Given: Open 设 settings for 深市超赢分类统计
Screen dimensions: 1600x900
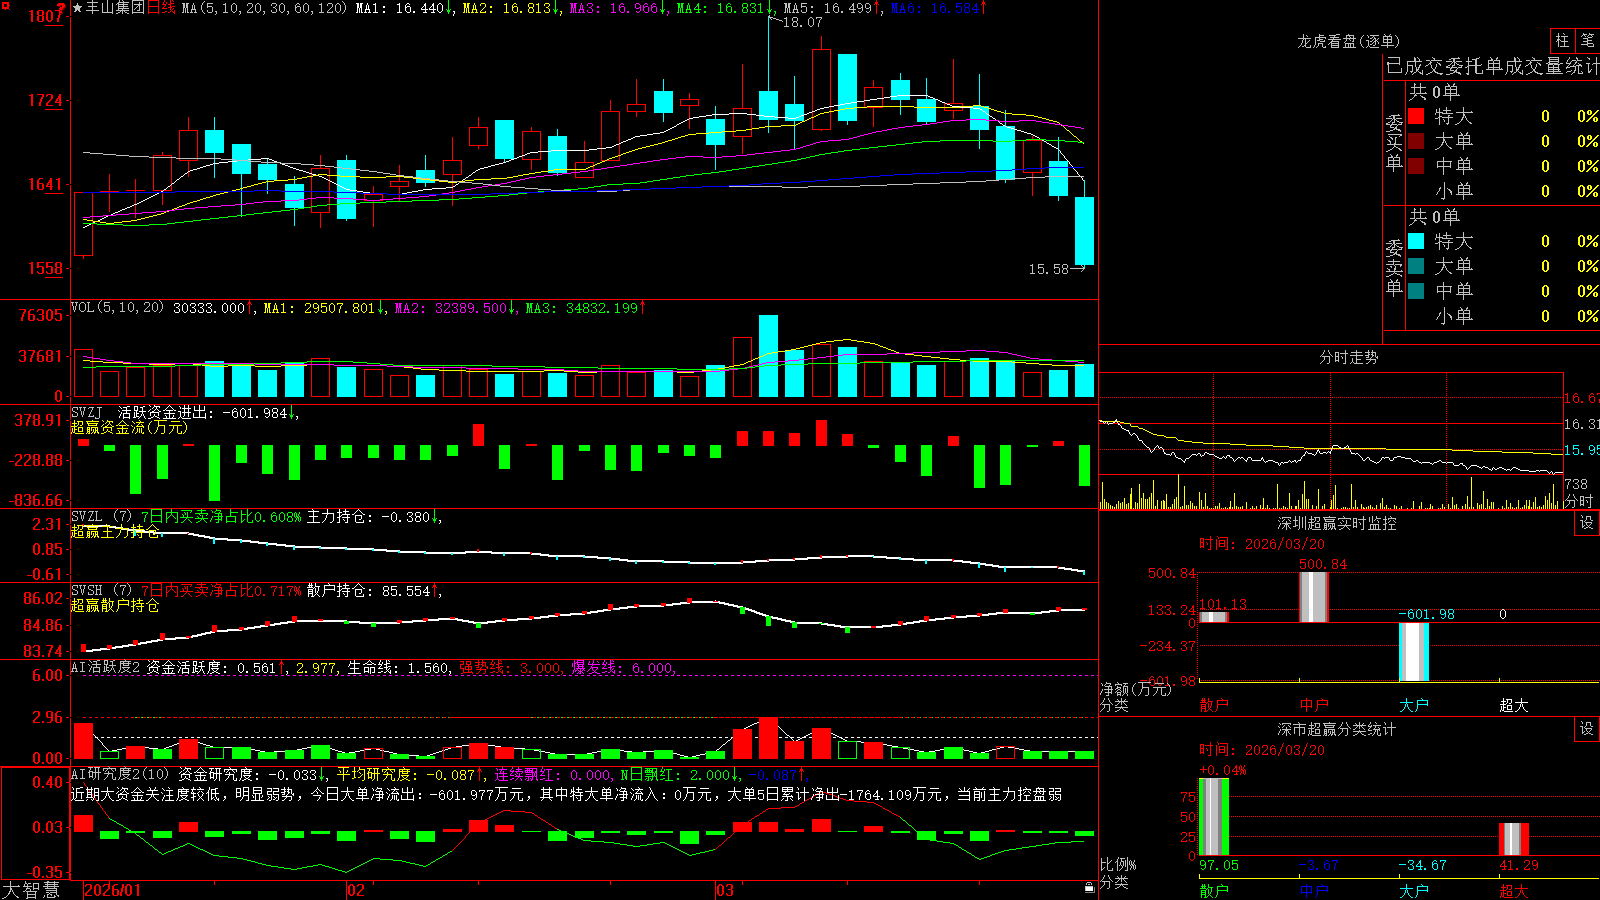Looking at the screenshot, I should coord(1587,729).
